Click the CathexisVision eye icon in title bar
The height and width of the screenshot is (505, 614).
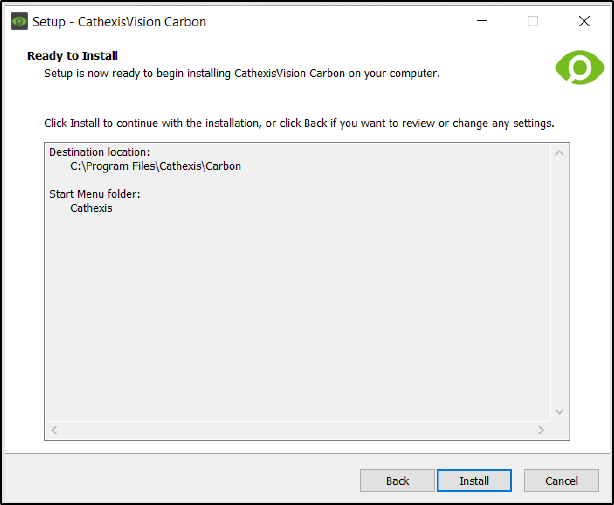19,21
